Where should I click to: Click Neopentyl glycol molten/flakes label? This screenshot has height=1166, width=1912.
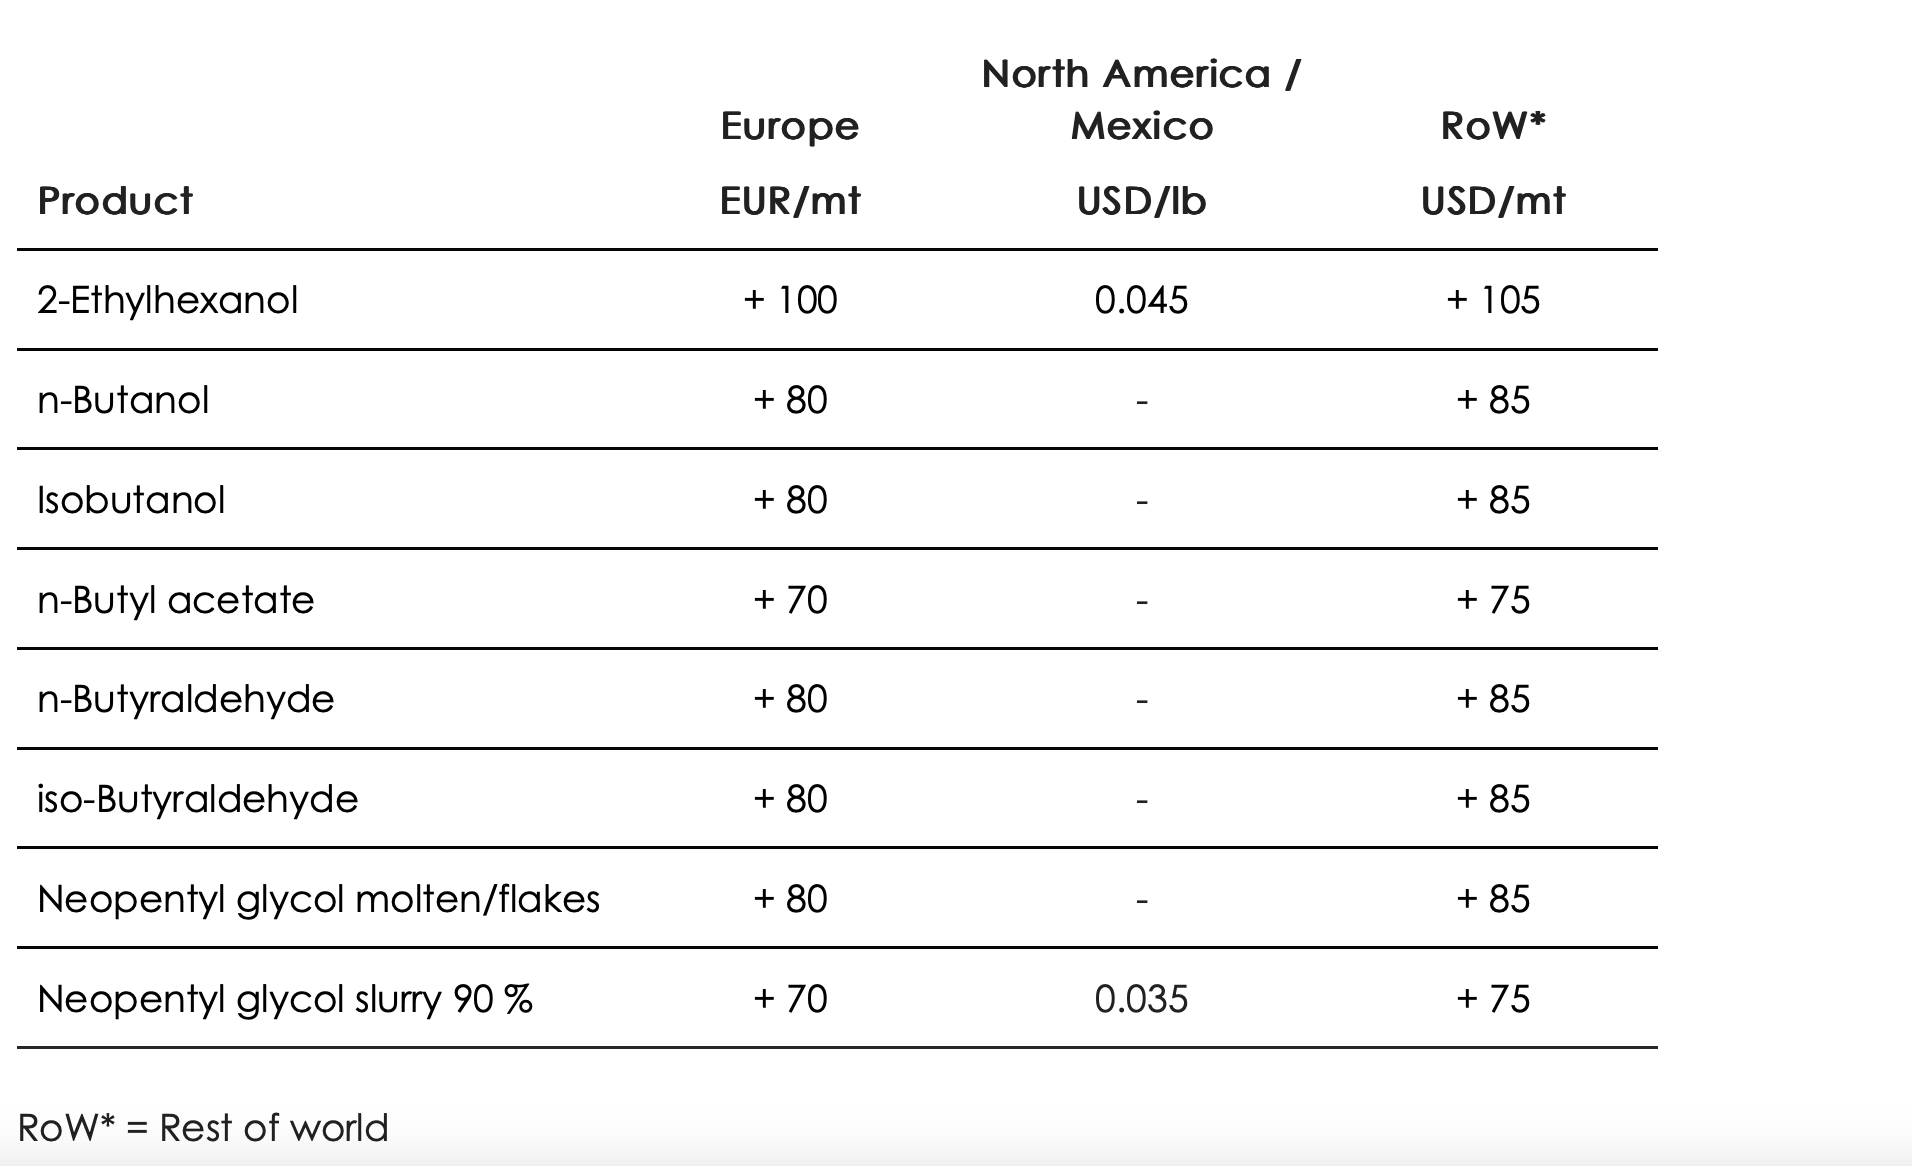point(319,899)
